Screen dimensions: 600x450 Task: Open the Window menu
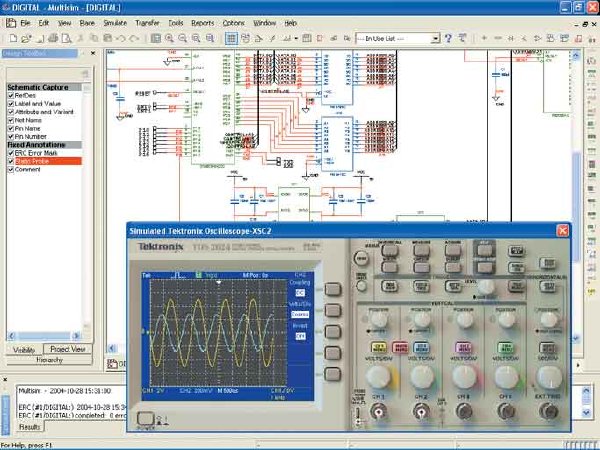tap(264, 23)
